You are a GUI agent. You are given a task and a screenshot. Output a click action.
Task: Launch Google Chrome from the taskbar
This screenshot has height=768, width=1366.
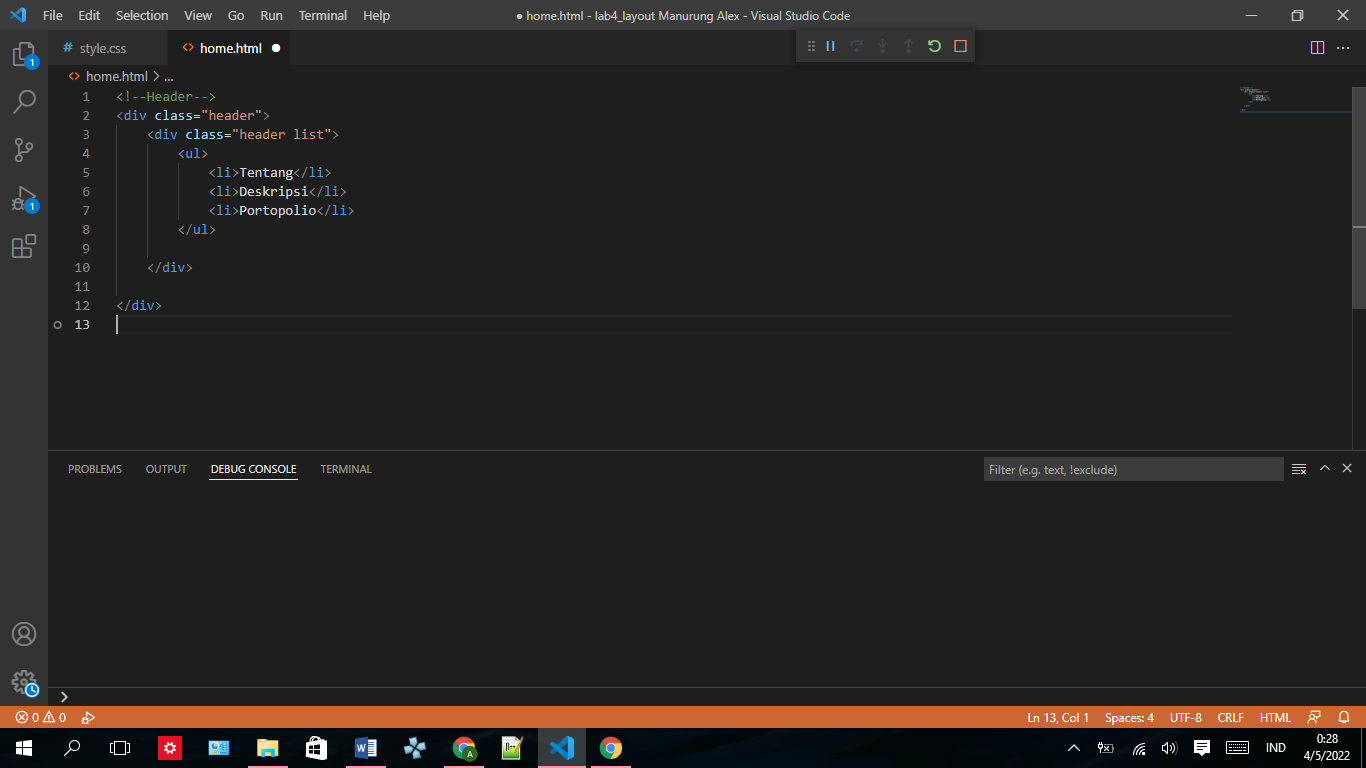pos(610,748)
